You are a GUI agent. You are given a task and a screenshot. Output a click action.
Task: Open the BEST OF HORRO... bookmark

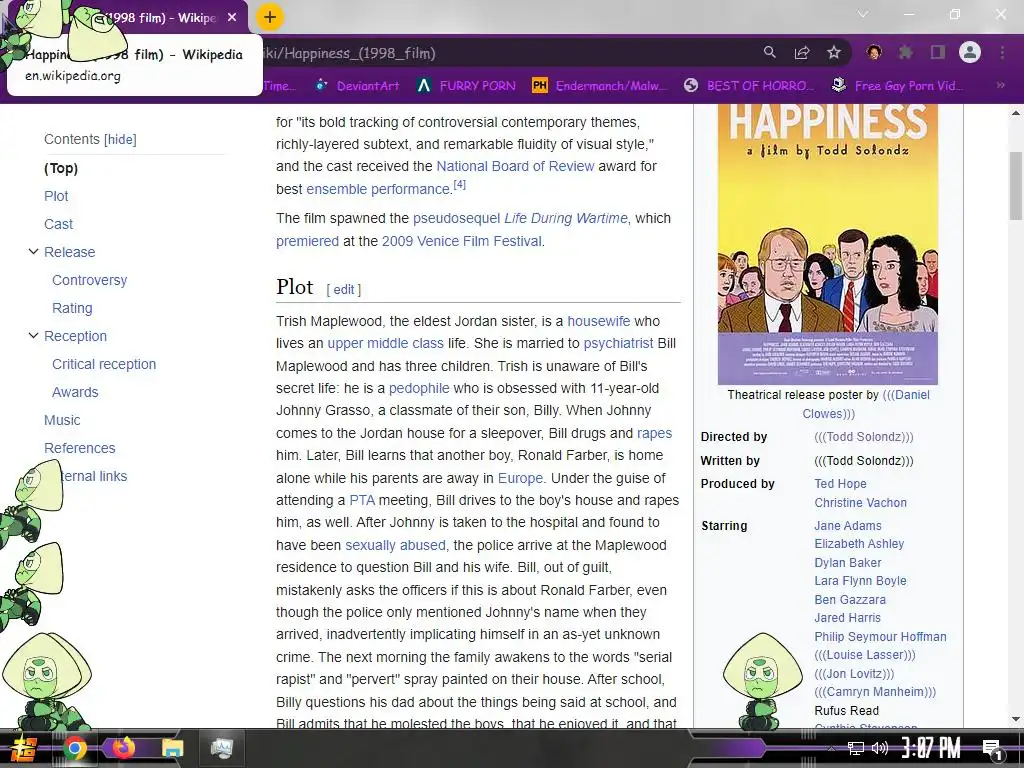[x=749, y=86]
